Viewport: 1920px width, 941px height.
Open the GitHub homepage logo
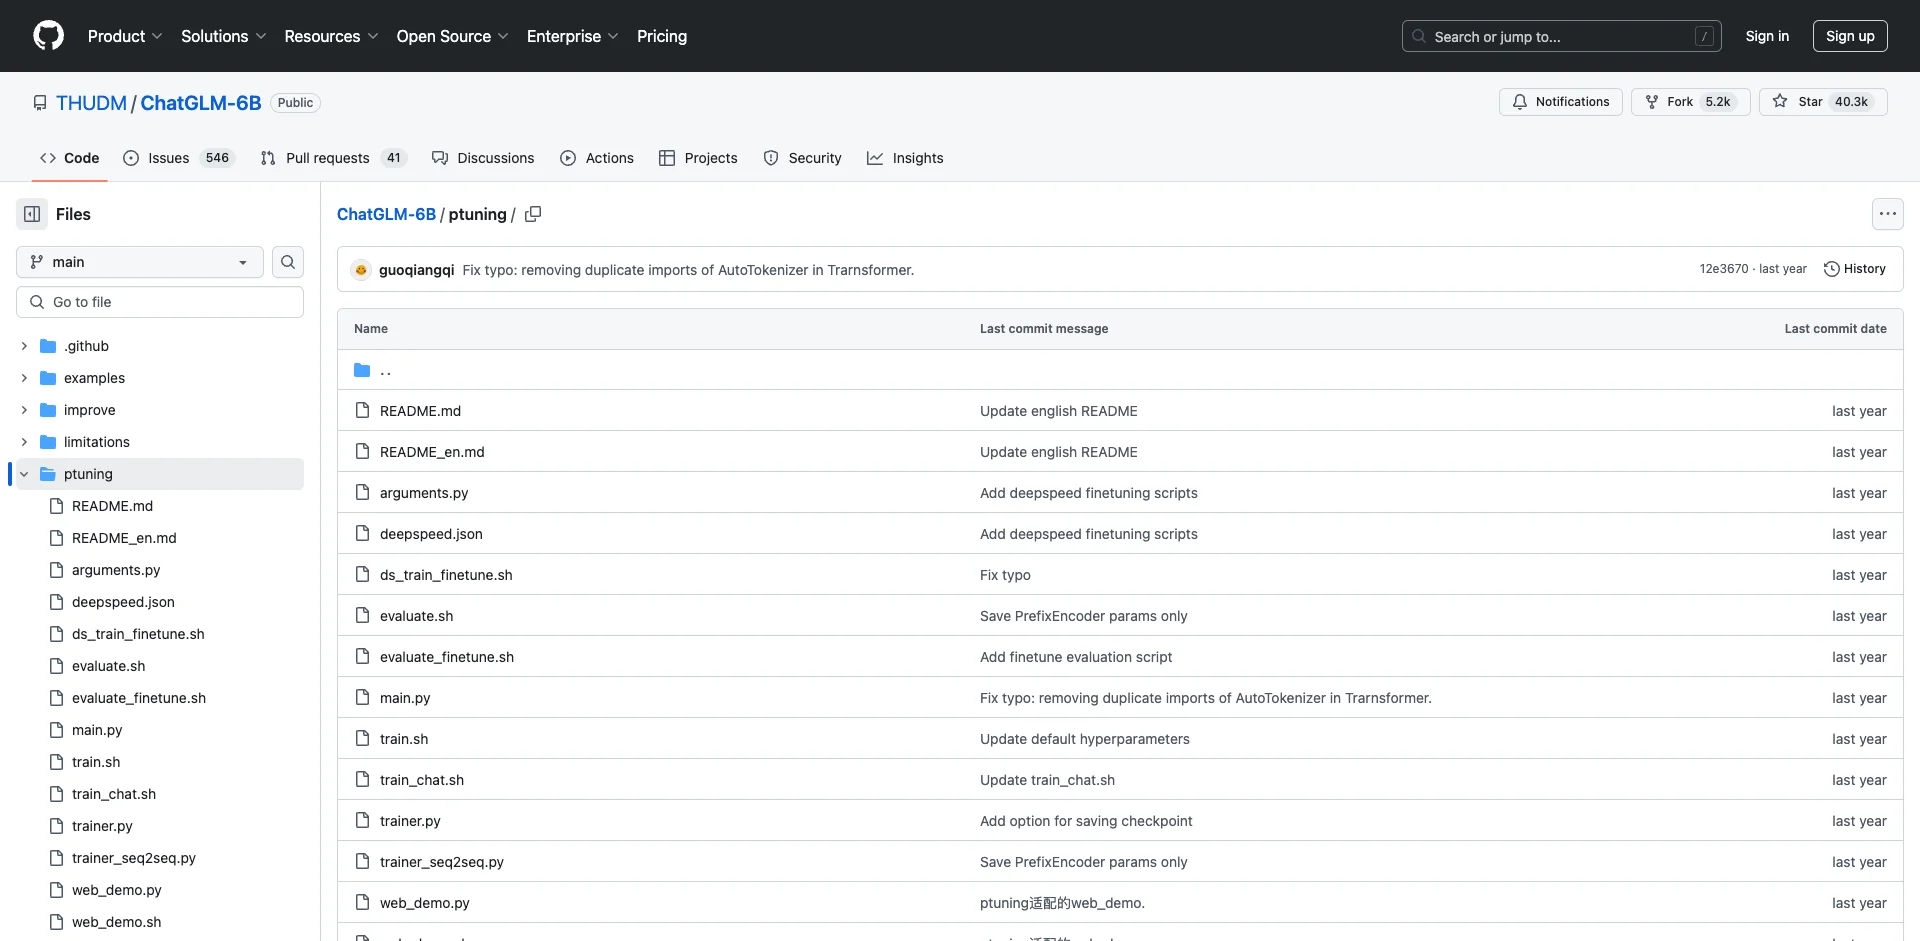coord(48,36)
